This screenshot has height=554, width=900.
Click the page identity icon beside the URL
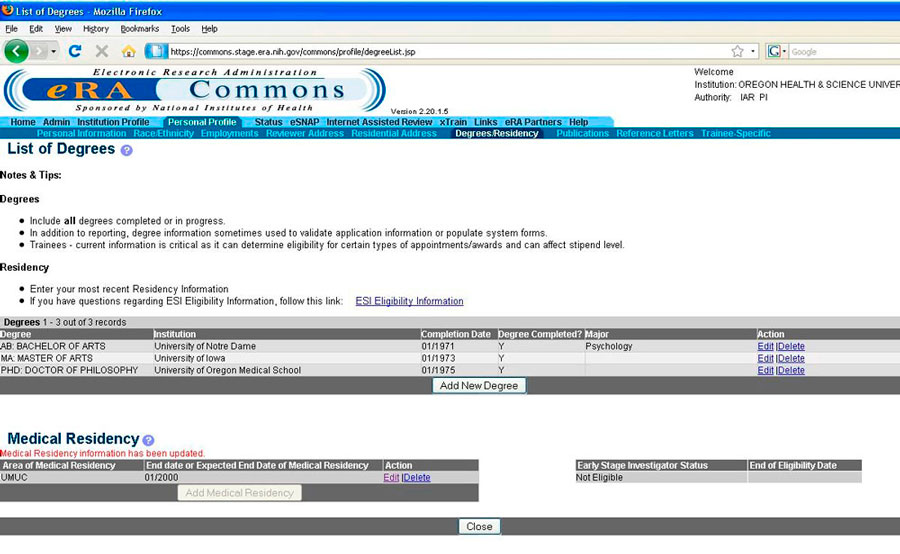click(156, 51)
